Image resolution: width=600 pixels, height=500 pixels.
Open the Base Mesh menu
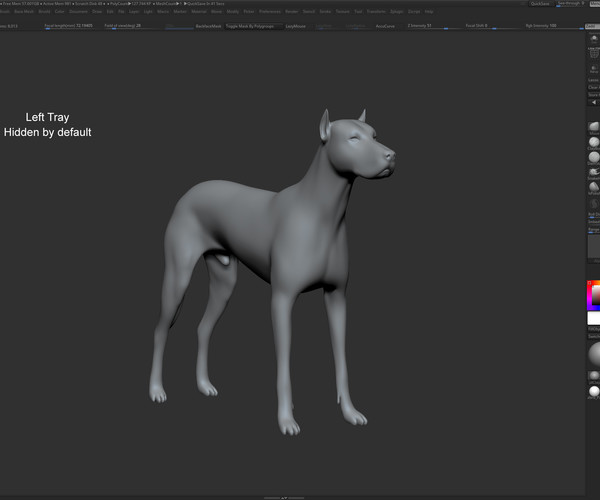[24, 11]
